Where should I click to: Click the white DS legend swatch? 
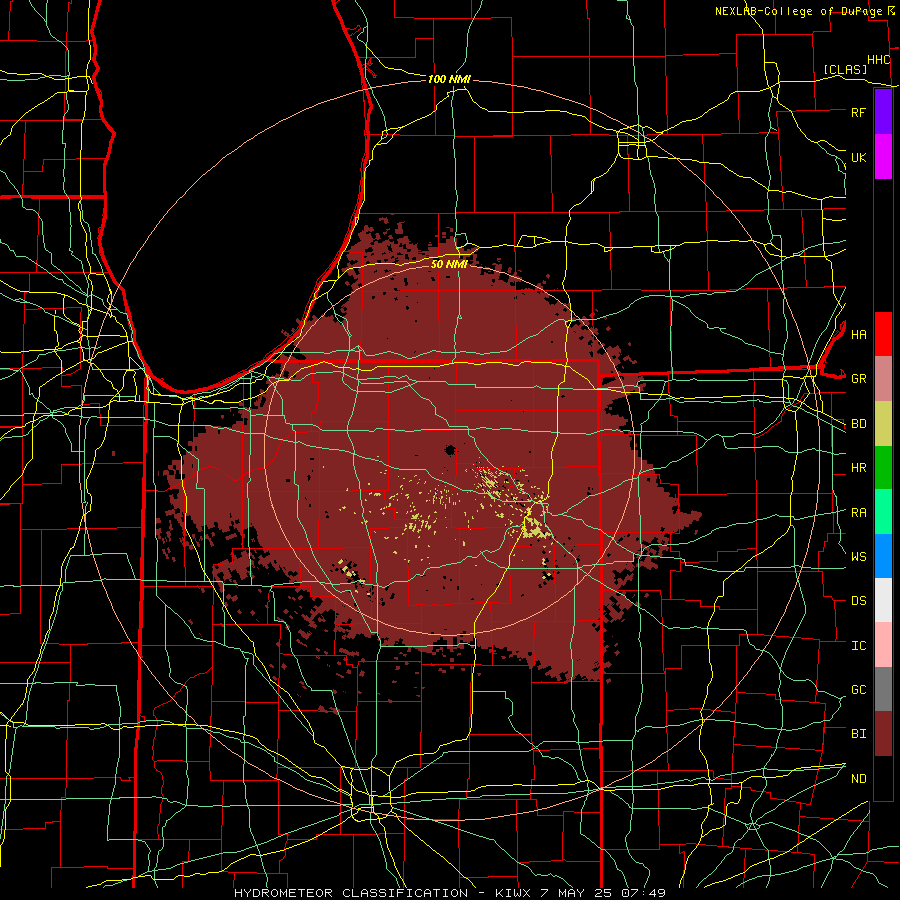[883, 600]
